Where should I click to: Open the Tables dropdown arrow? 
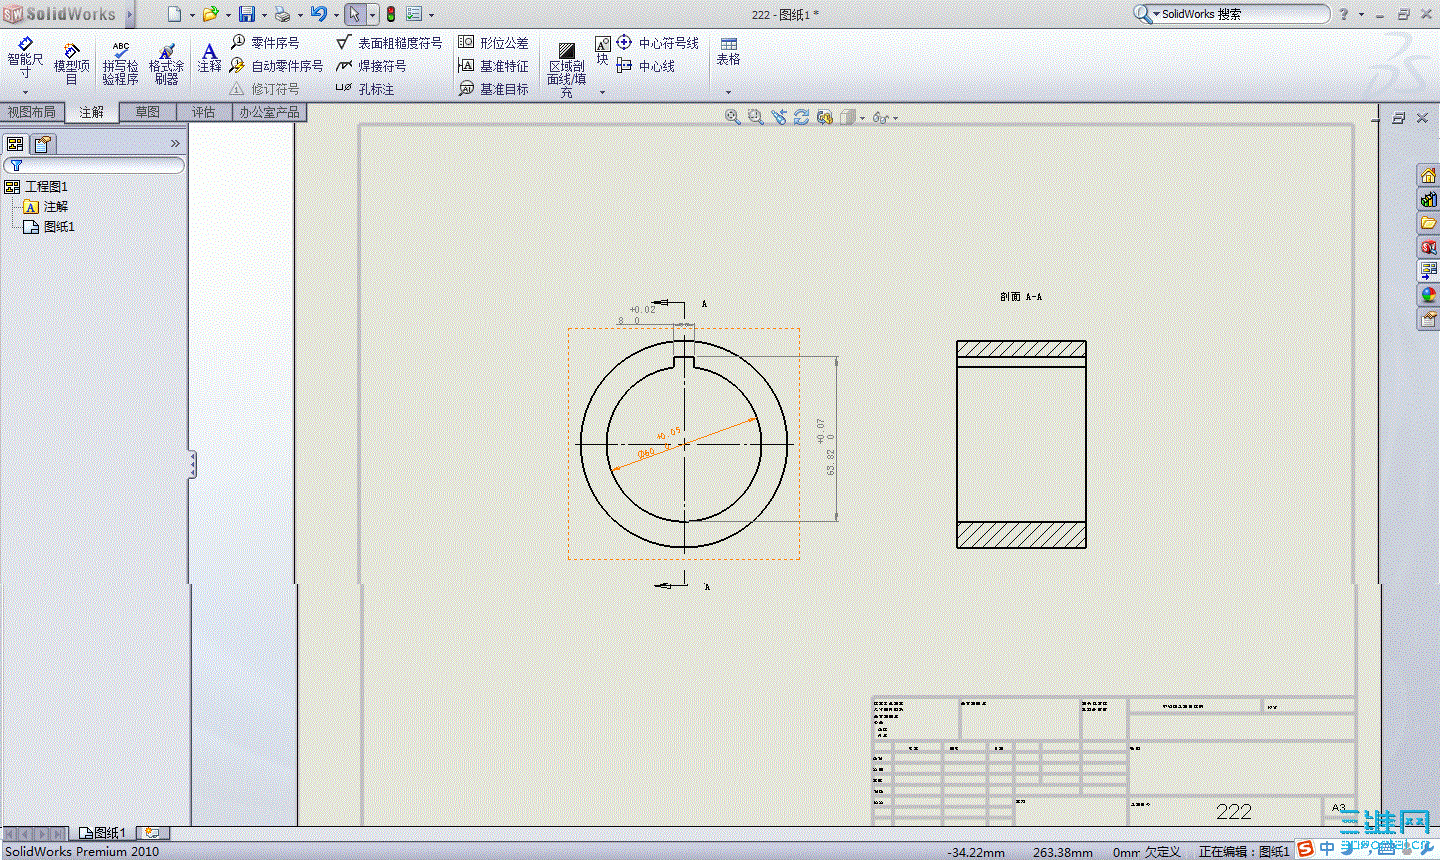pos(728,92)
